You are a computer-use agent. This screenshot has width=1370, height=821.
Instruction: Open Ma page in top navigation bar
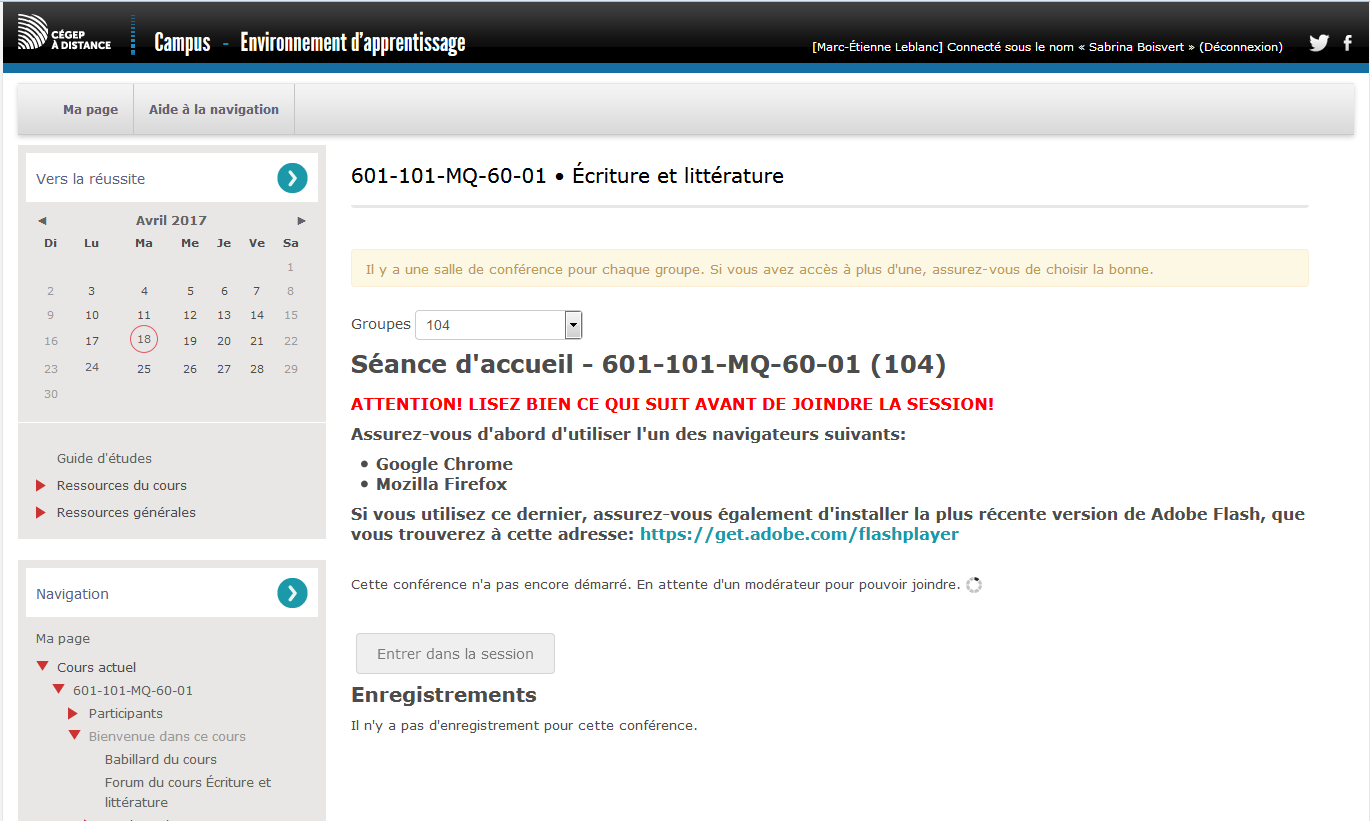pyautogui.click(x=90, y=110)
